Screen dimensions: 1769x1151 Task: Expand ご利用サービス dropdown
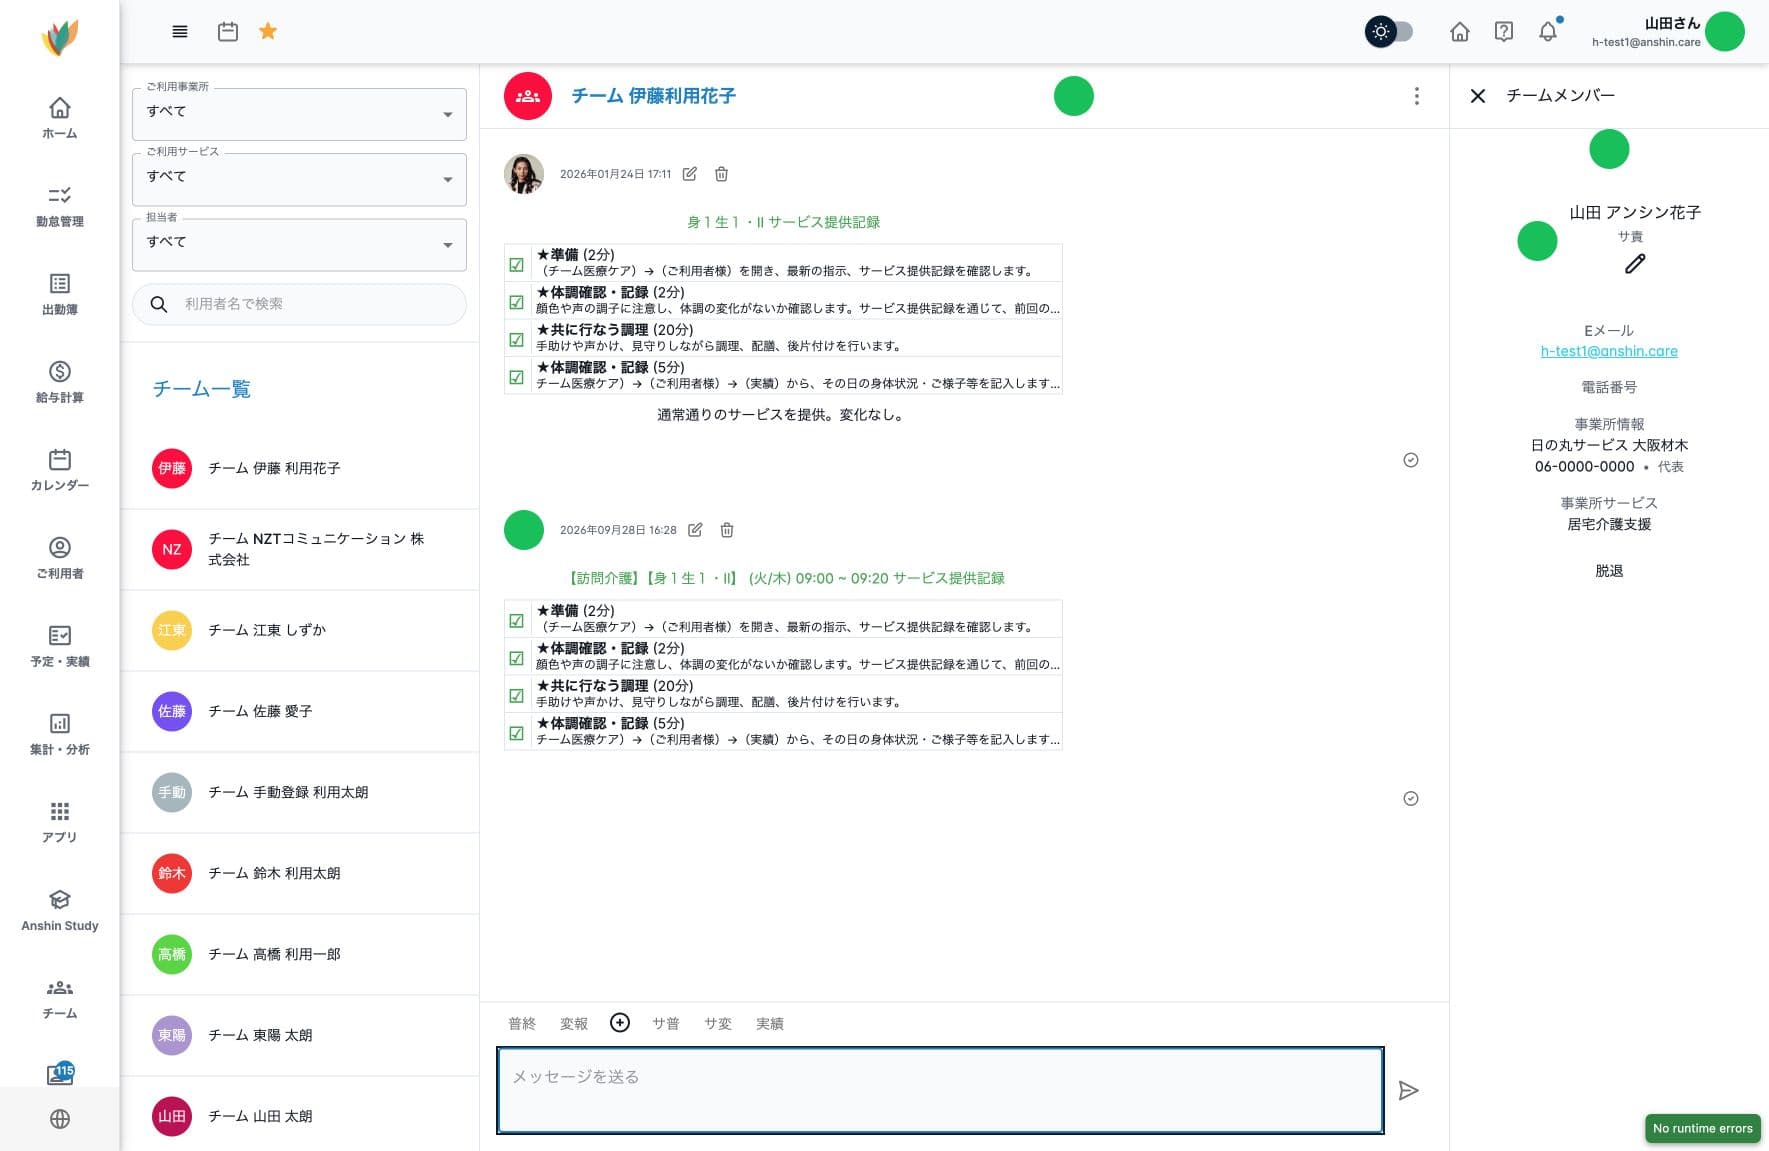click(299, 179)
